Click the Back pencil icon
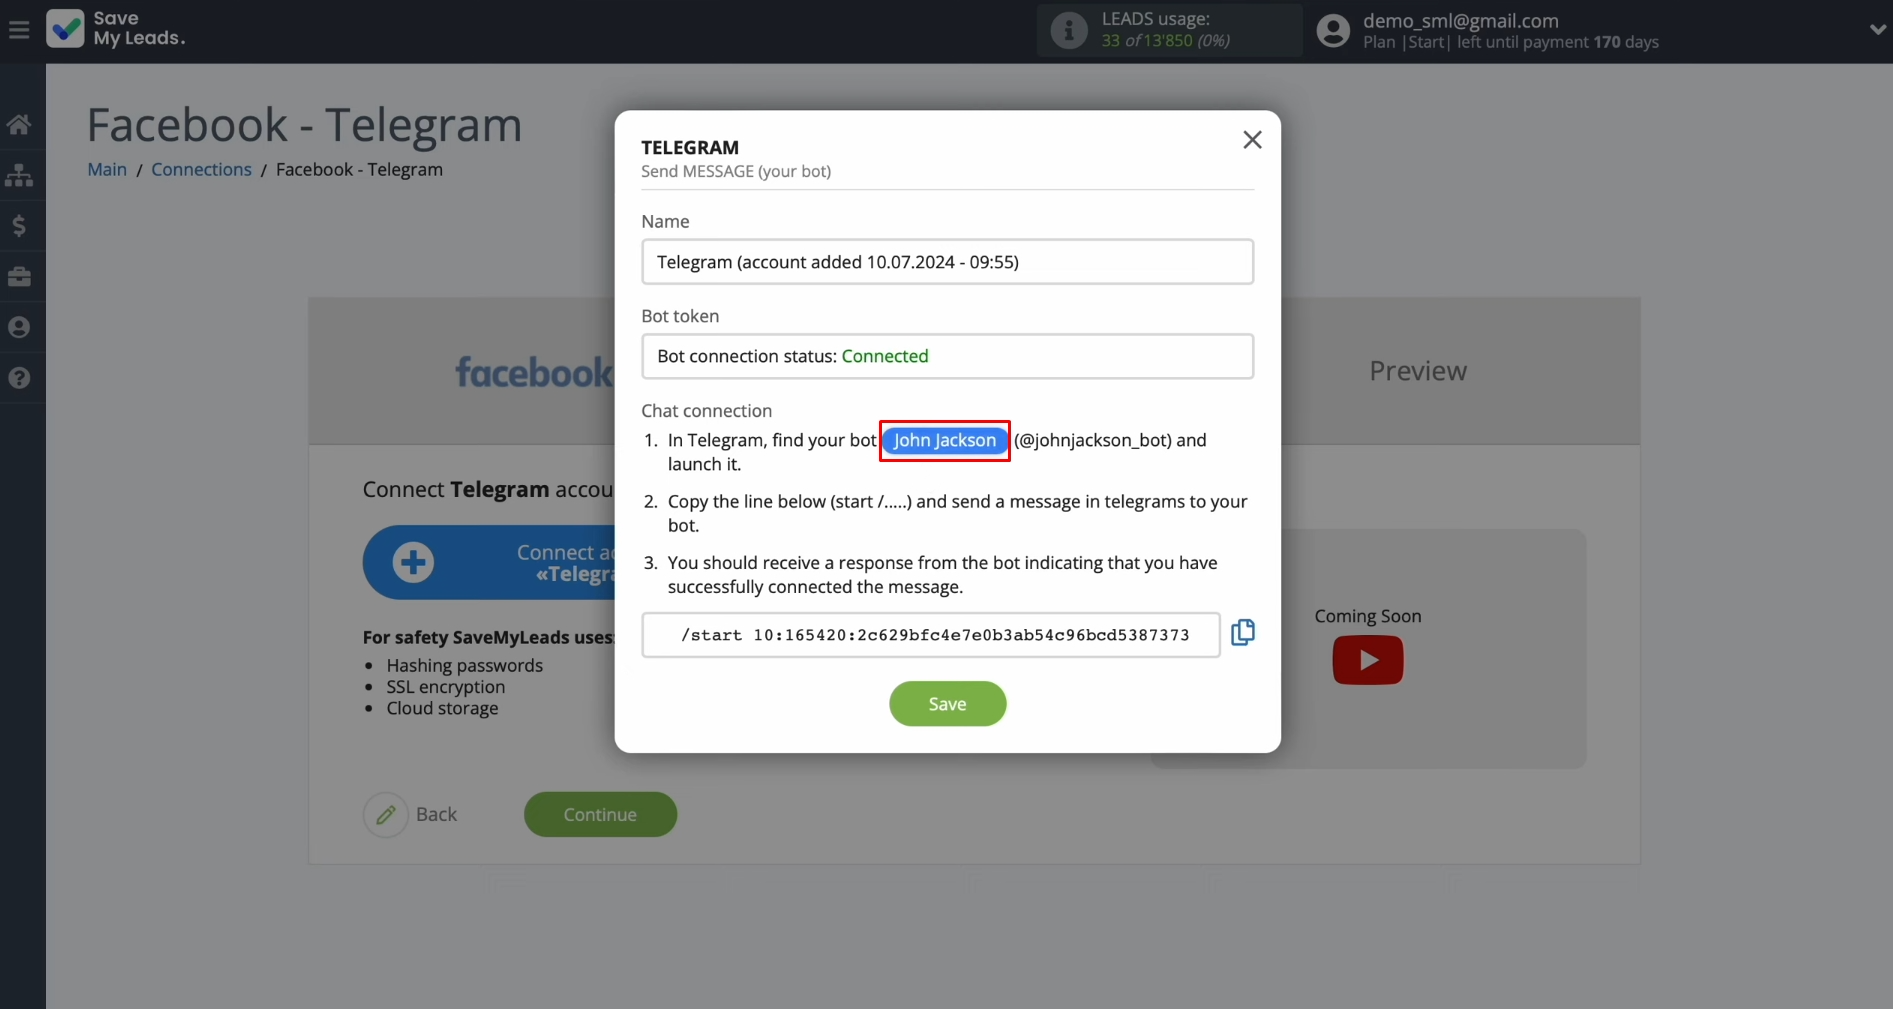 click(386, 815)
